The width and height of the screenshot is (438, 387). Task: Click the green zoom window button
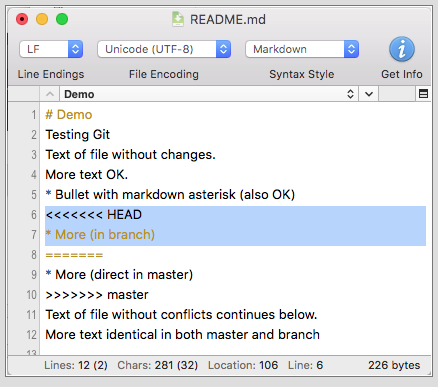pyautogui.click(x=62, y=19)
